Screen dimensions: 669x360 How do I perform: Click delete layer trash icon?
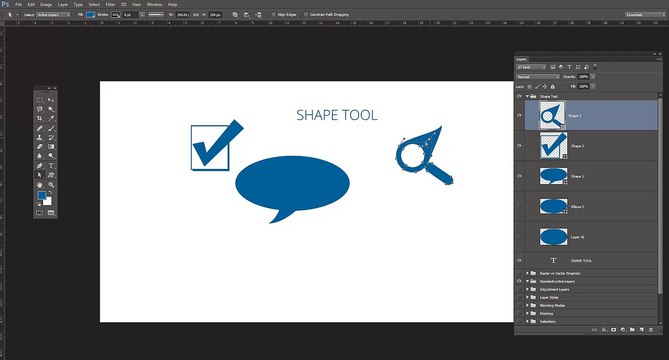point(651,330)
